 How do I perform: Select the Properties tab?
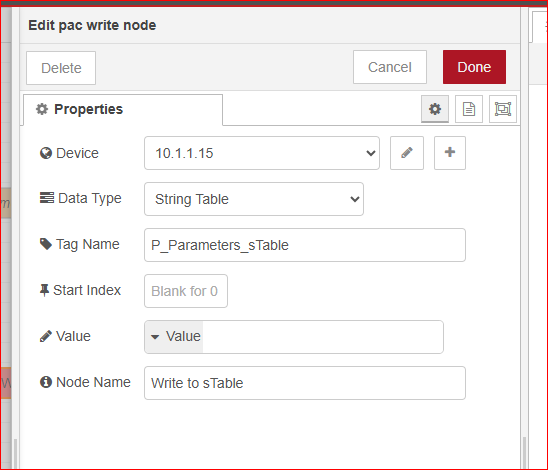tap(123, 109)
